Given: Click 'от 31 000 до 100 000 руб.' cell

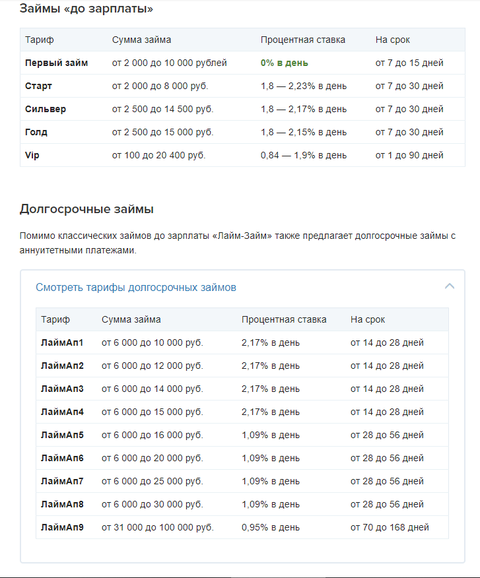Looking at the screenshot, I should coord(157,527).
